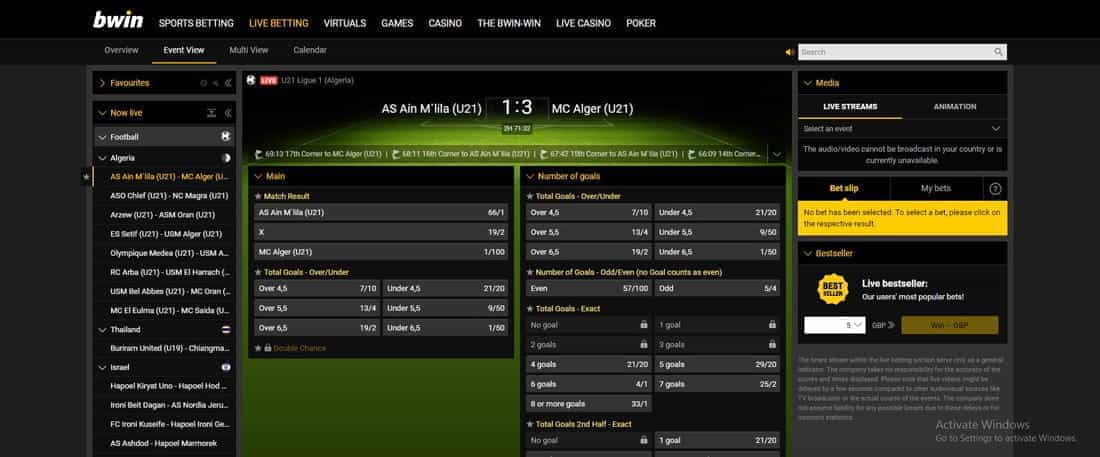Click the Algeria flag icon

point(226,158)
